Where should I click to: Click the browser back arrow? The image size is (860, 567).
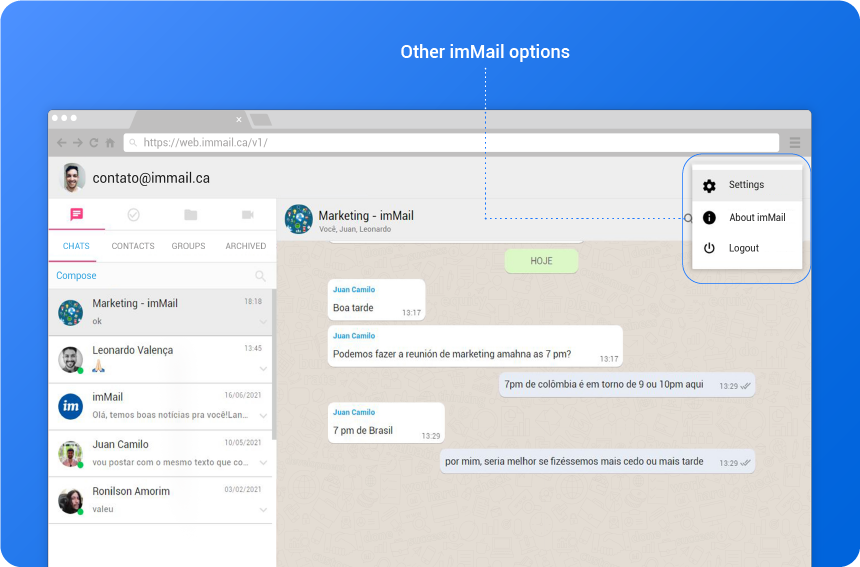(61, 143)
